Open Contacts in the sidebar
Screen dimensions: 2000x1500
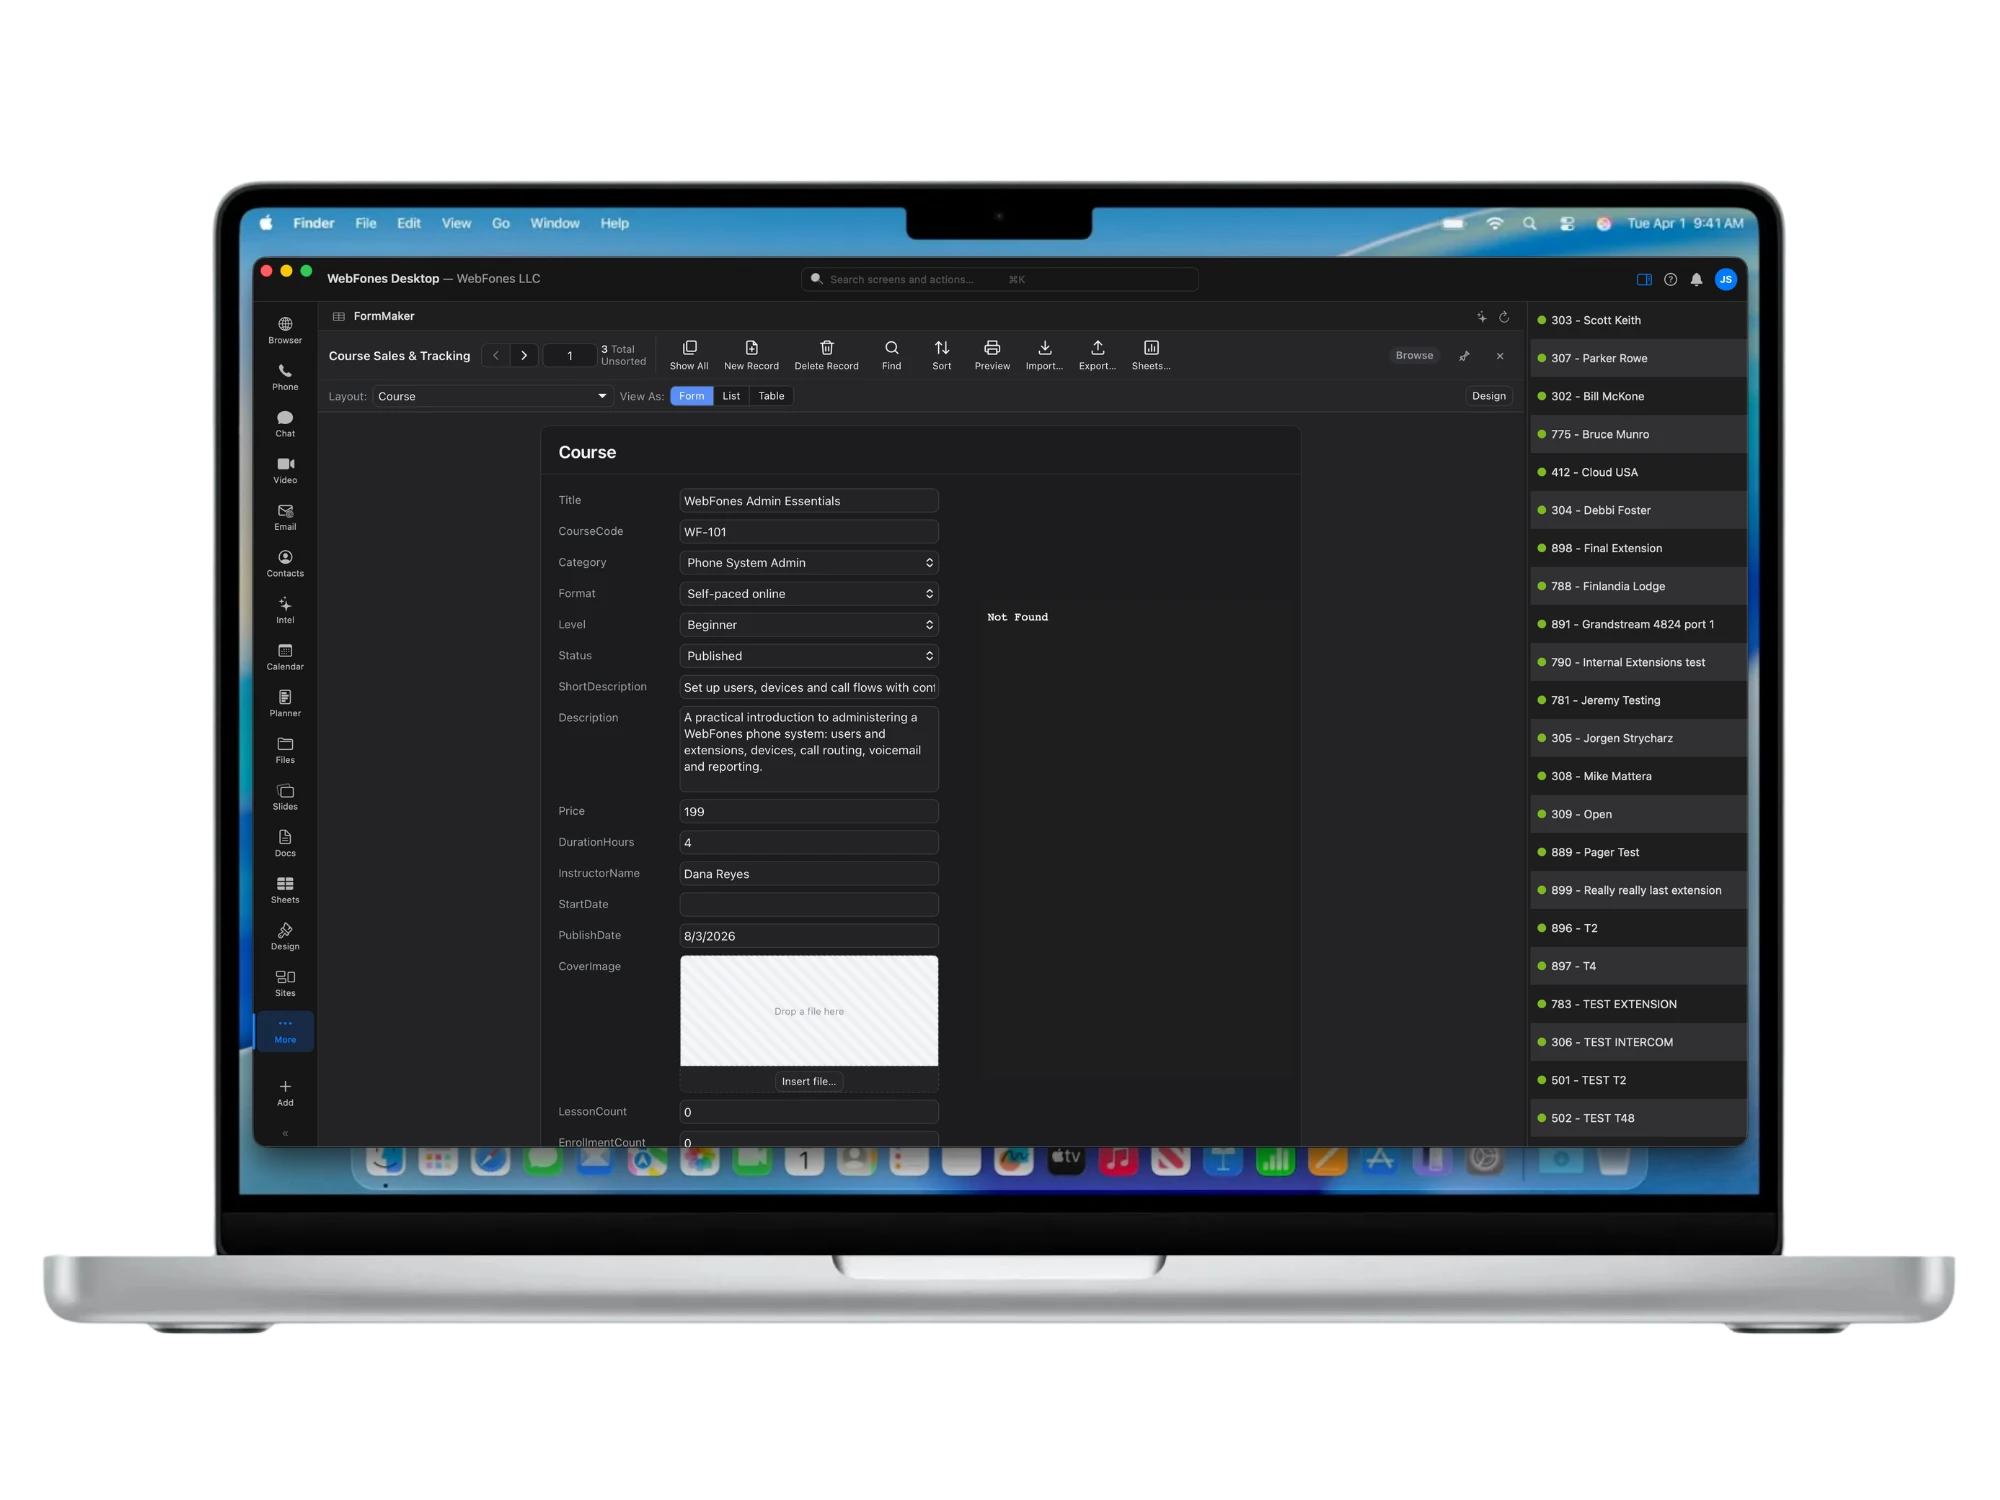(285, 564)
